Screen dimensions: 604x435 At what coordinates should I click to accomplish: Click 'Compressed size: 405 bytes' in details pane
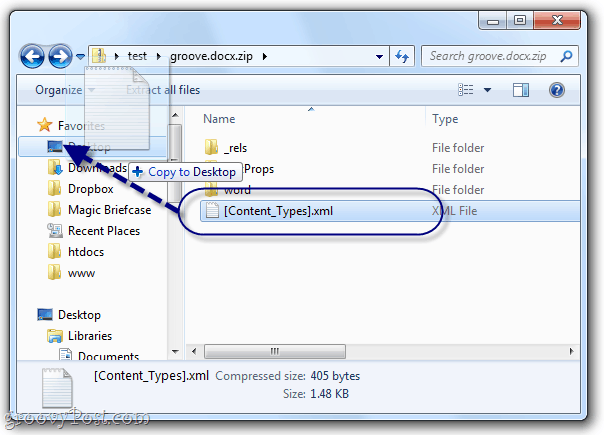pyautogui.click(x=287, y=376)
